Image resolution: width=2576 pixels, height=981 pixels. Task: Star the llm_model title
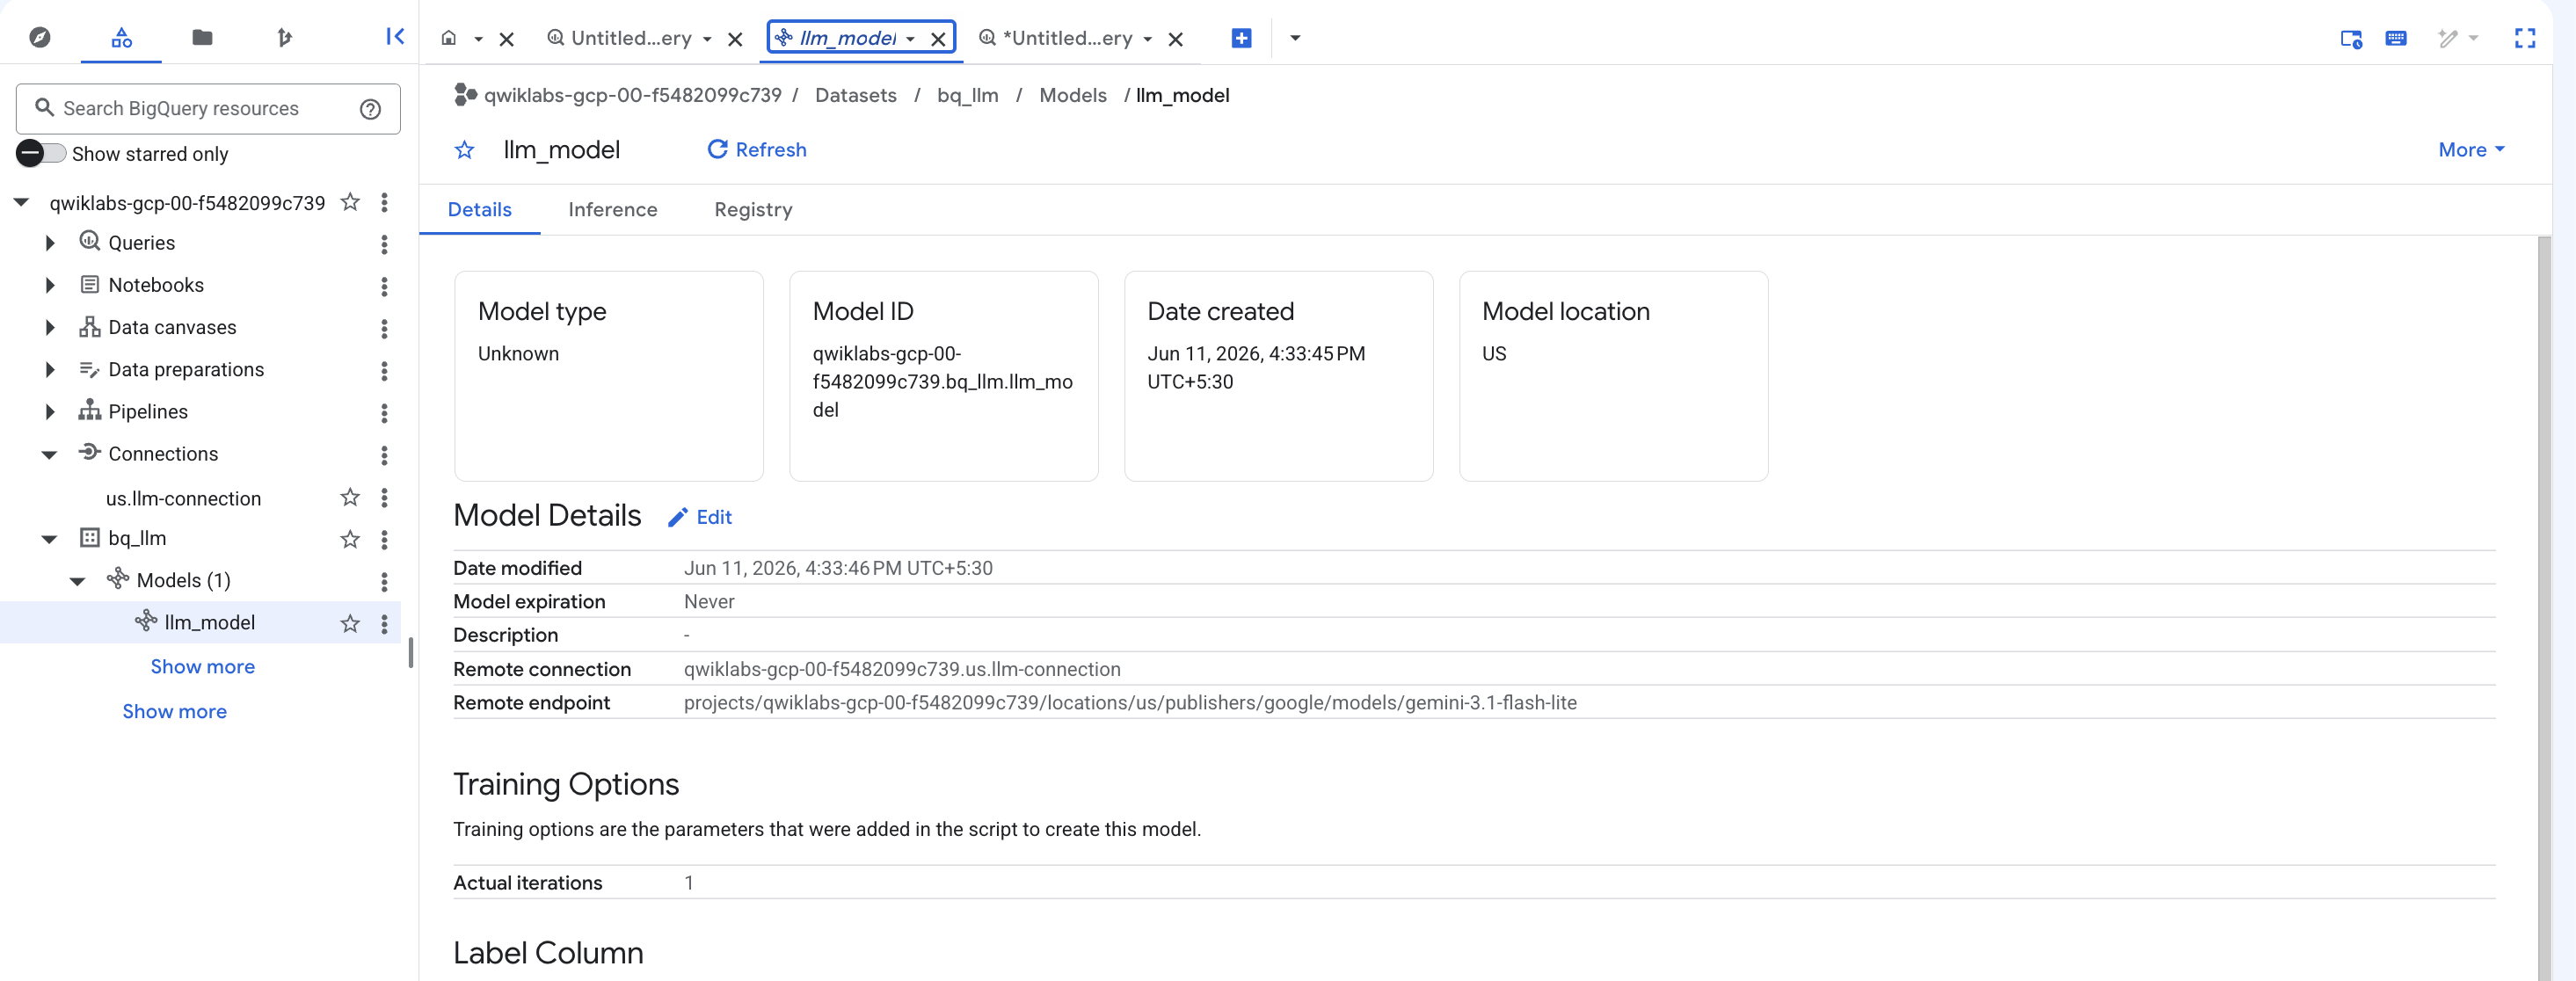click(x=464, y=150)
